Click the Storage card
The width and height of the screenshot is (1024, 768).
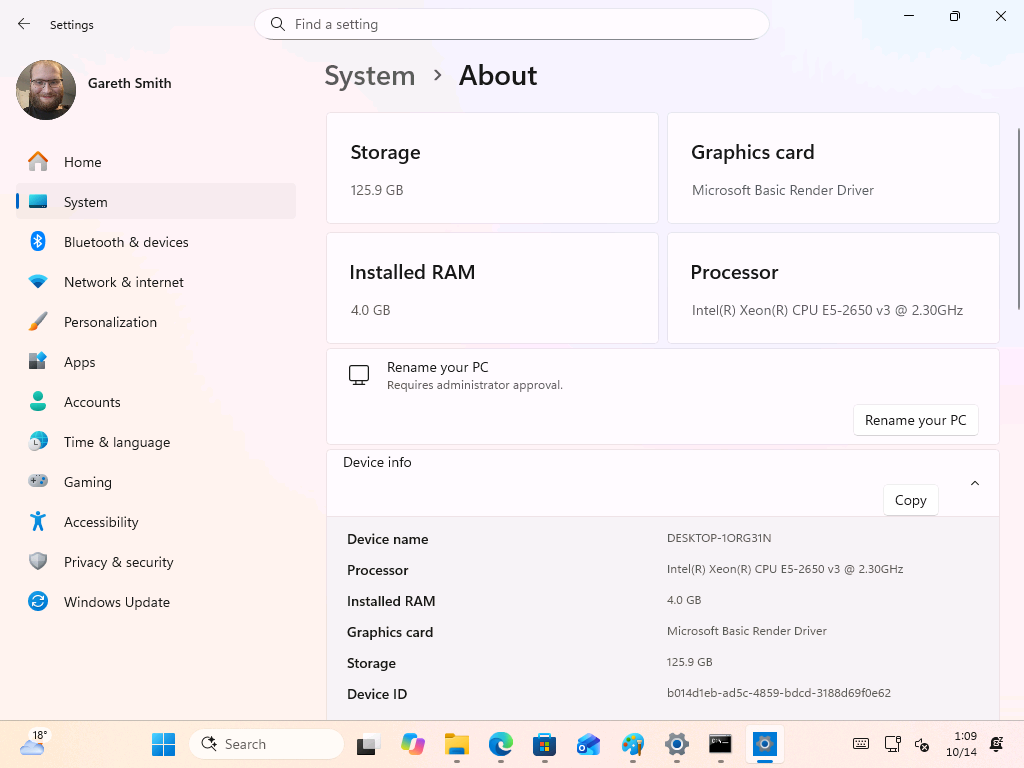(492, 168)
